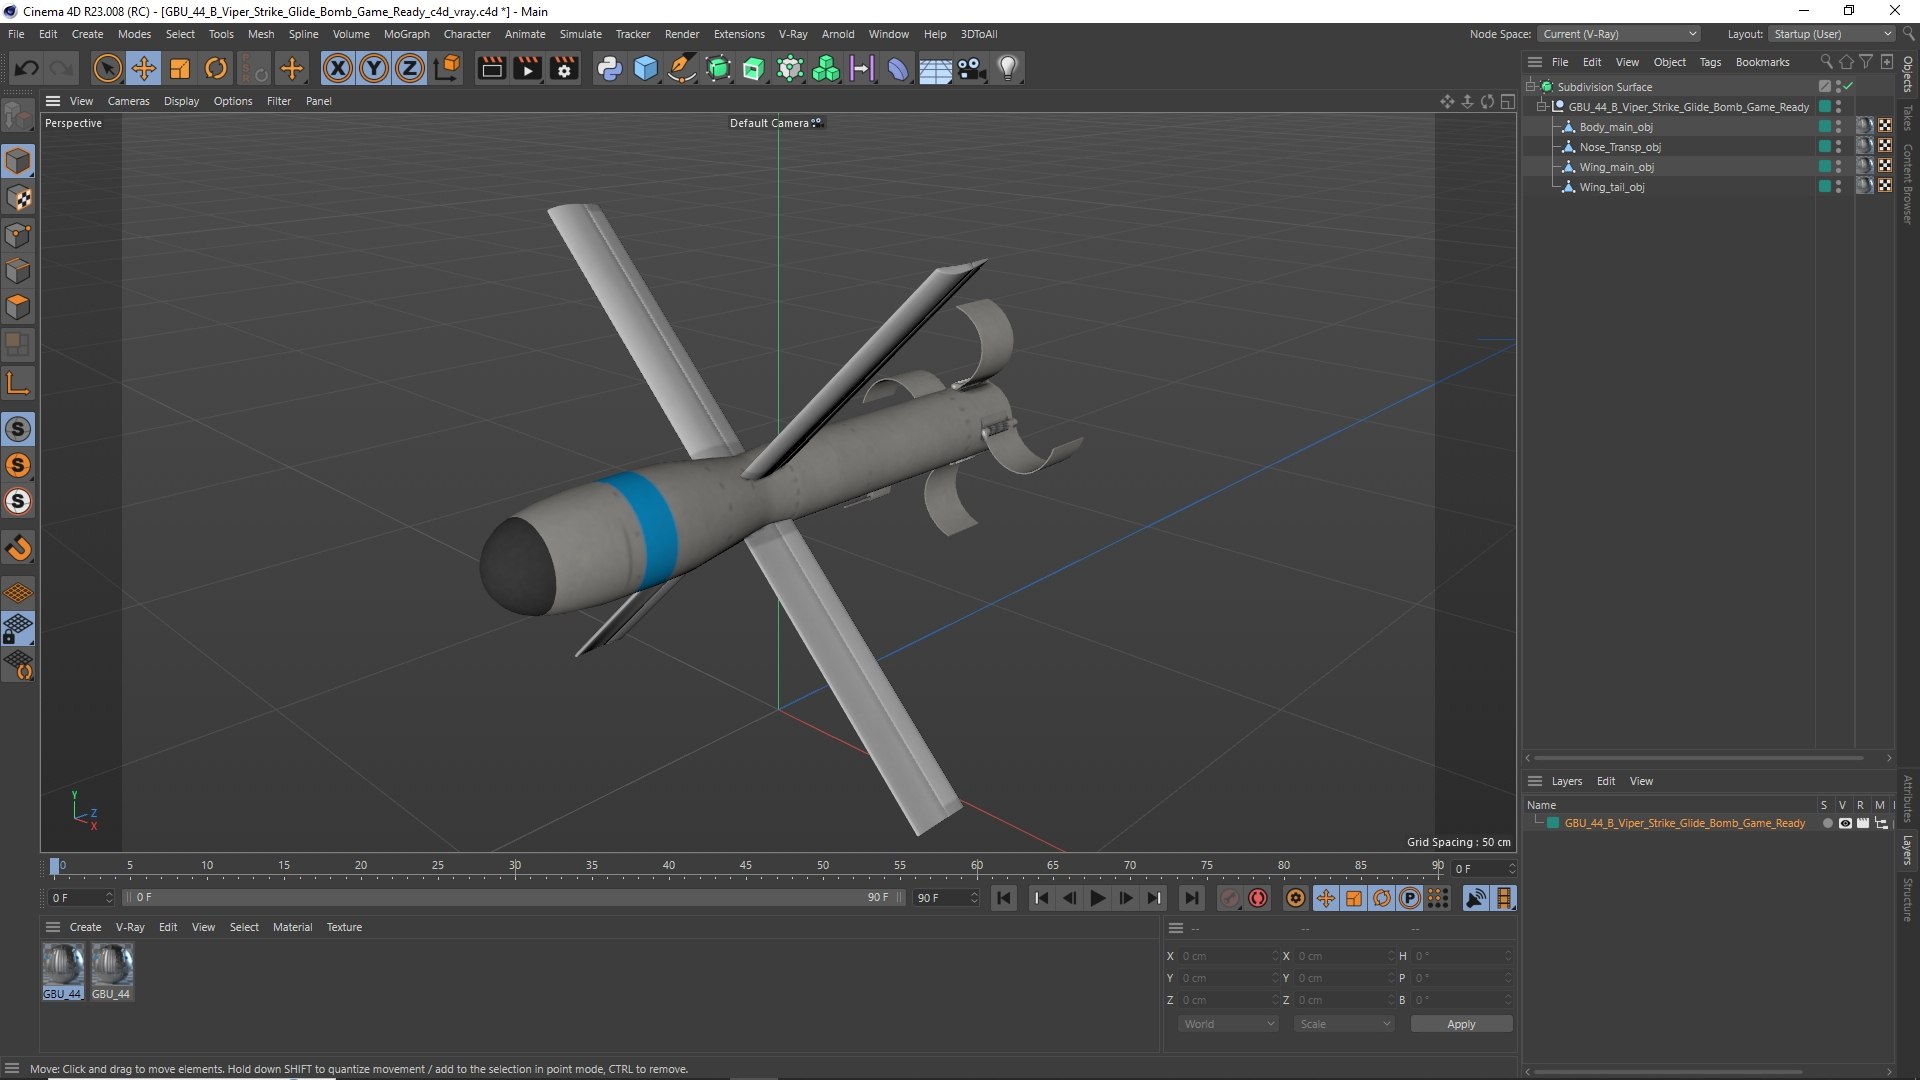
Task: Switch to Polygons mode
Action: (x=18, y=307)
